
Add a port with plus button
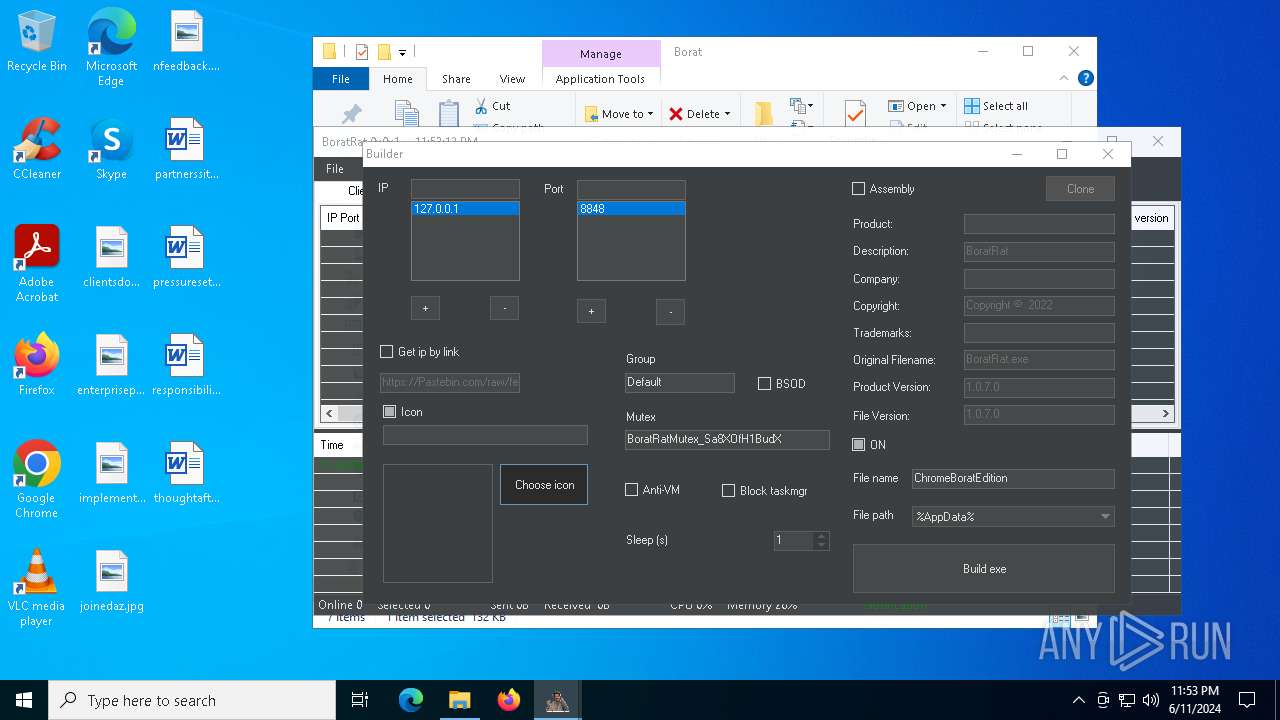[591, 312]
